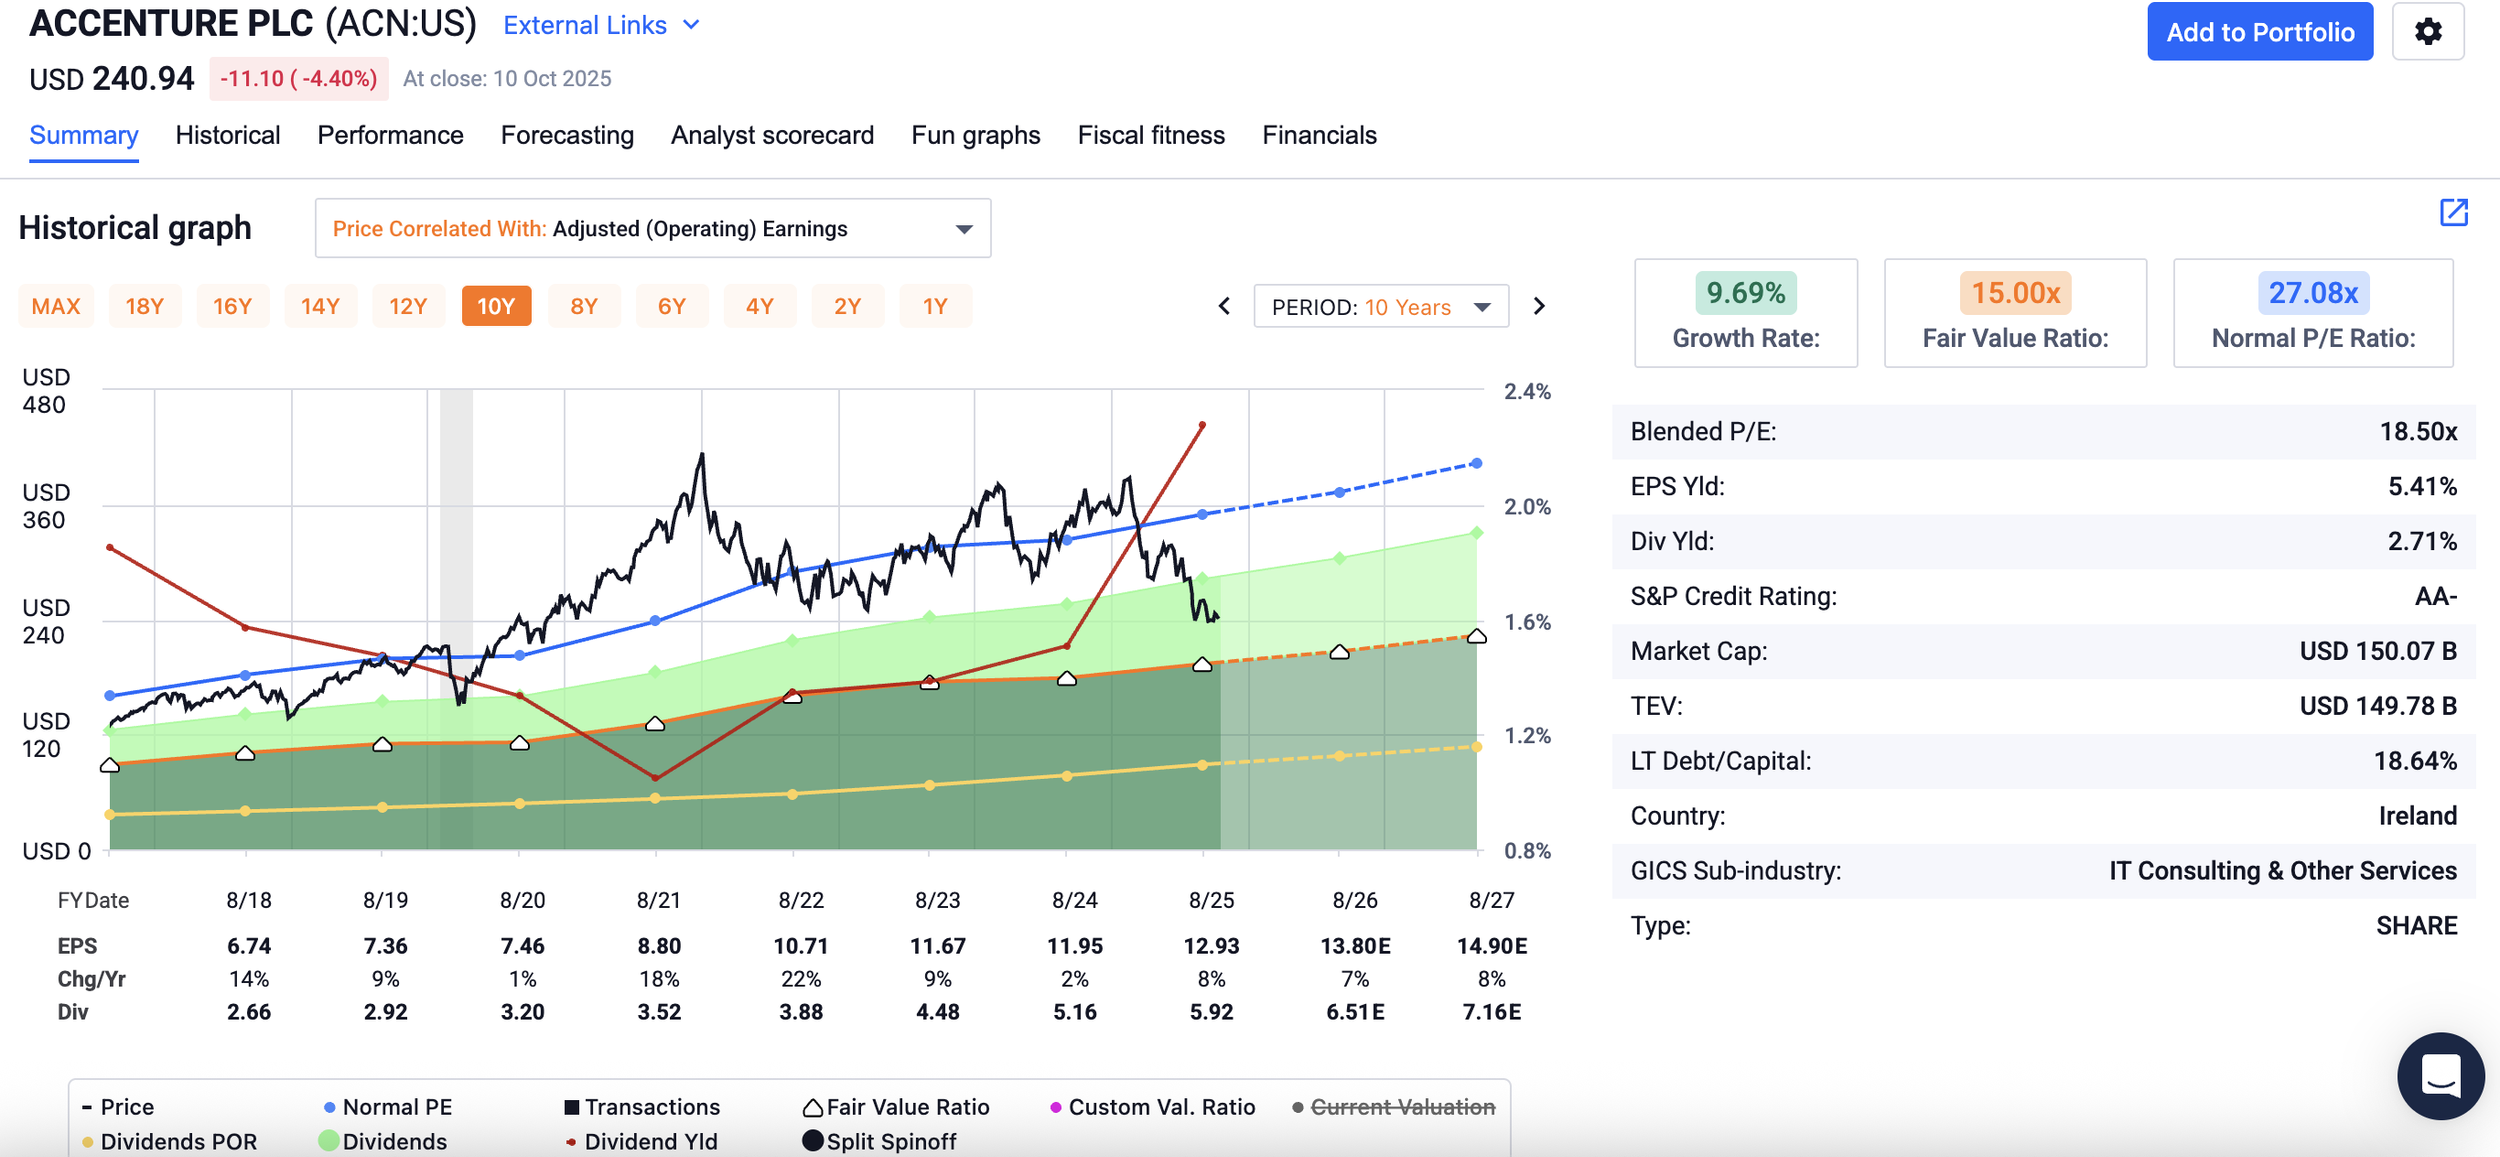Open the Price Correlated With dropdown
Screen dimensions: 2500x1157
[x=653, y=228]
